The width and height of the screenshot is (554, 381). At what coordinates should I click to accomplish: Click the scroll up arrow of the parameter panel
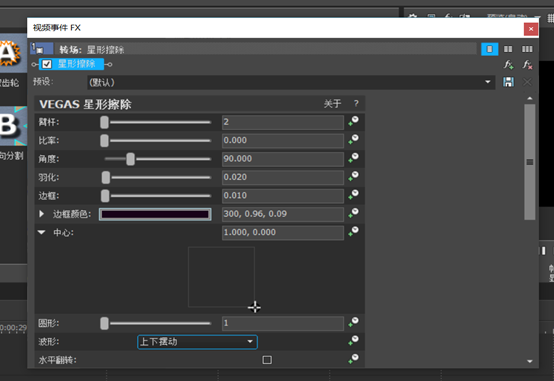pyautogui.click(x=530, y=99)
